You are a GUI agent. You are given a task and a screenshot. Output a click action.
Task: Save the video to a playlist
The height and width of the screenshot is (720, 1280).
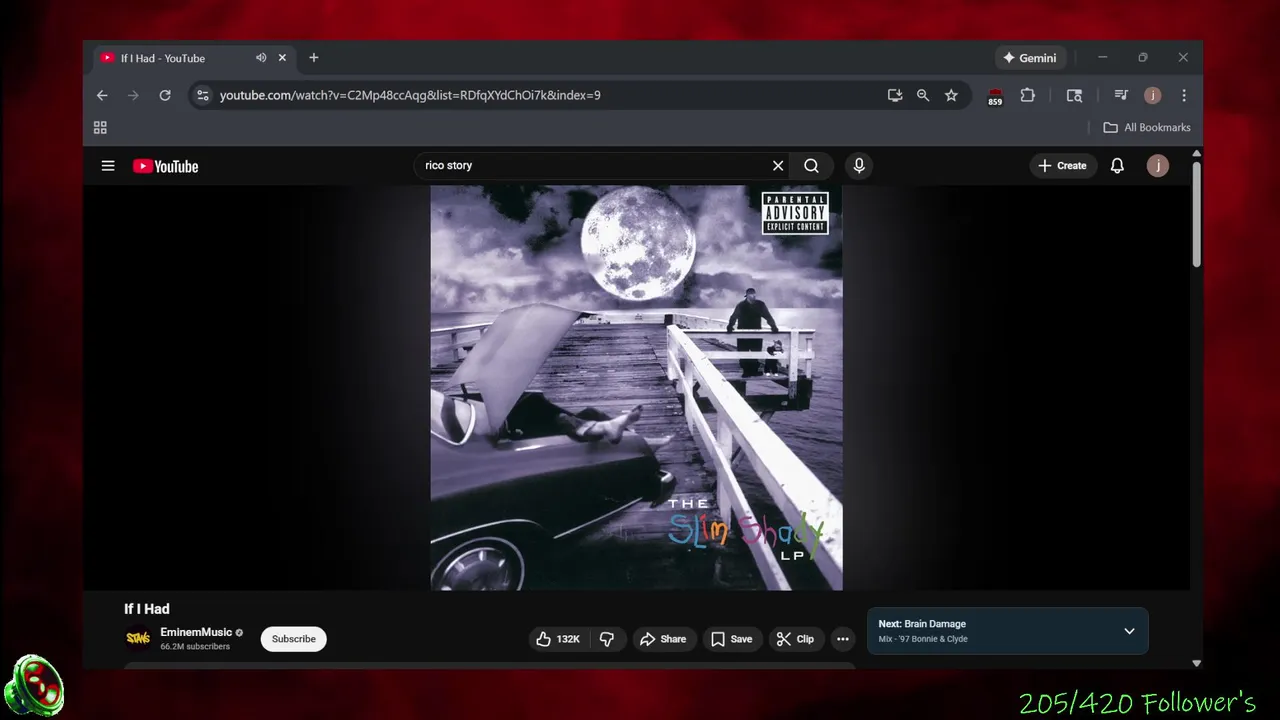click(x=731, y=639)
